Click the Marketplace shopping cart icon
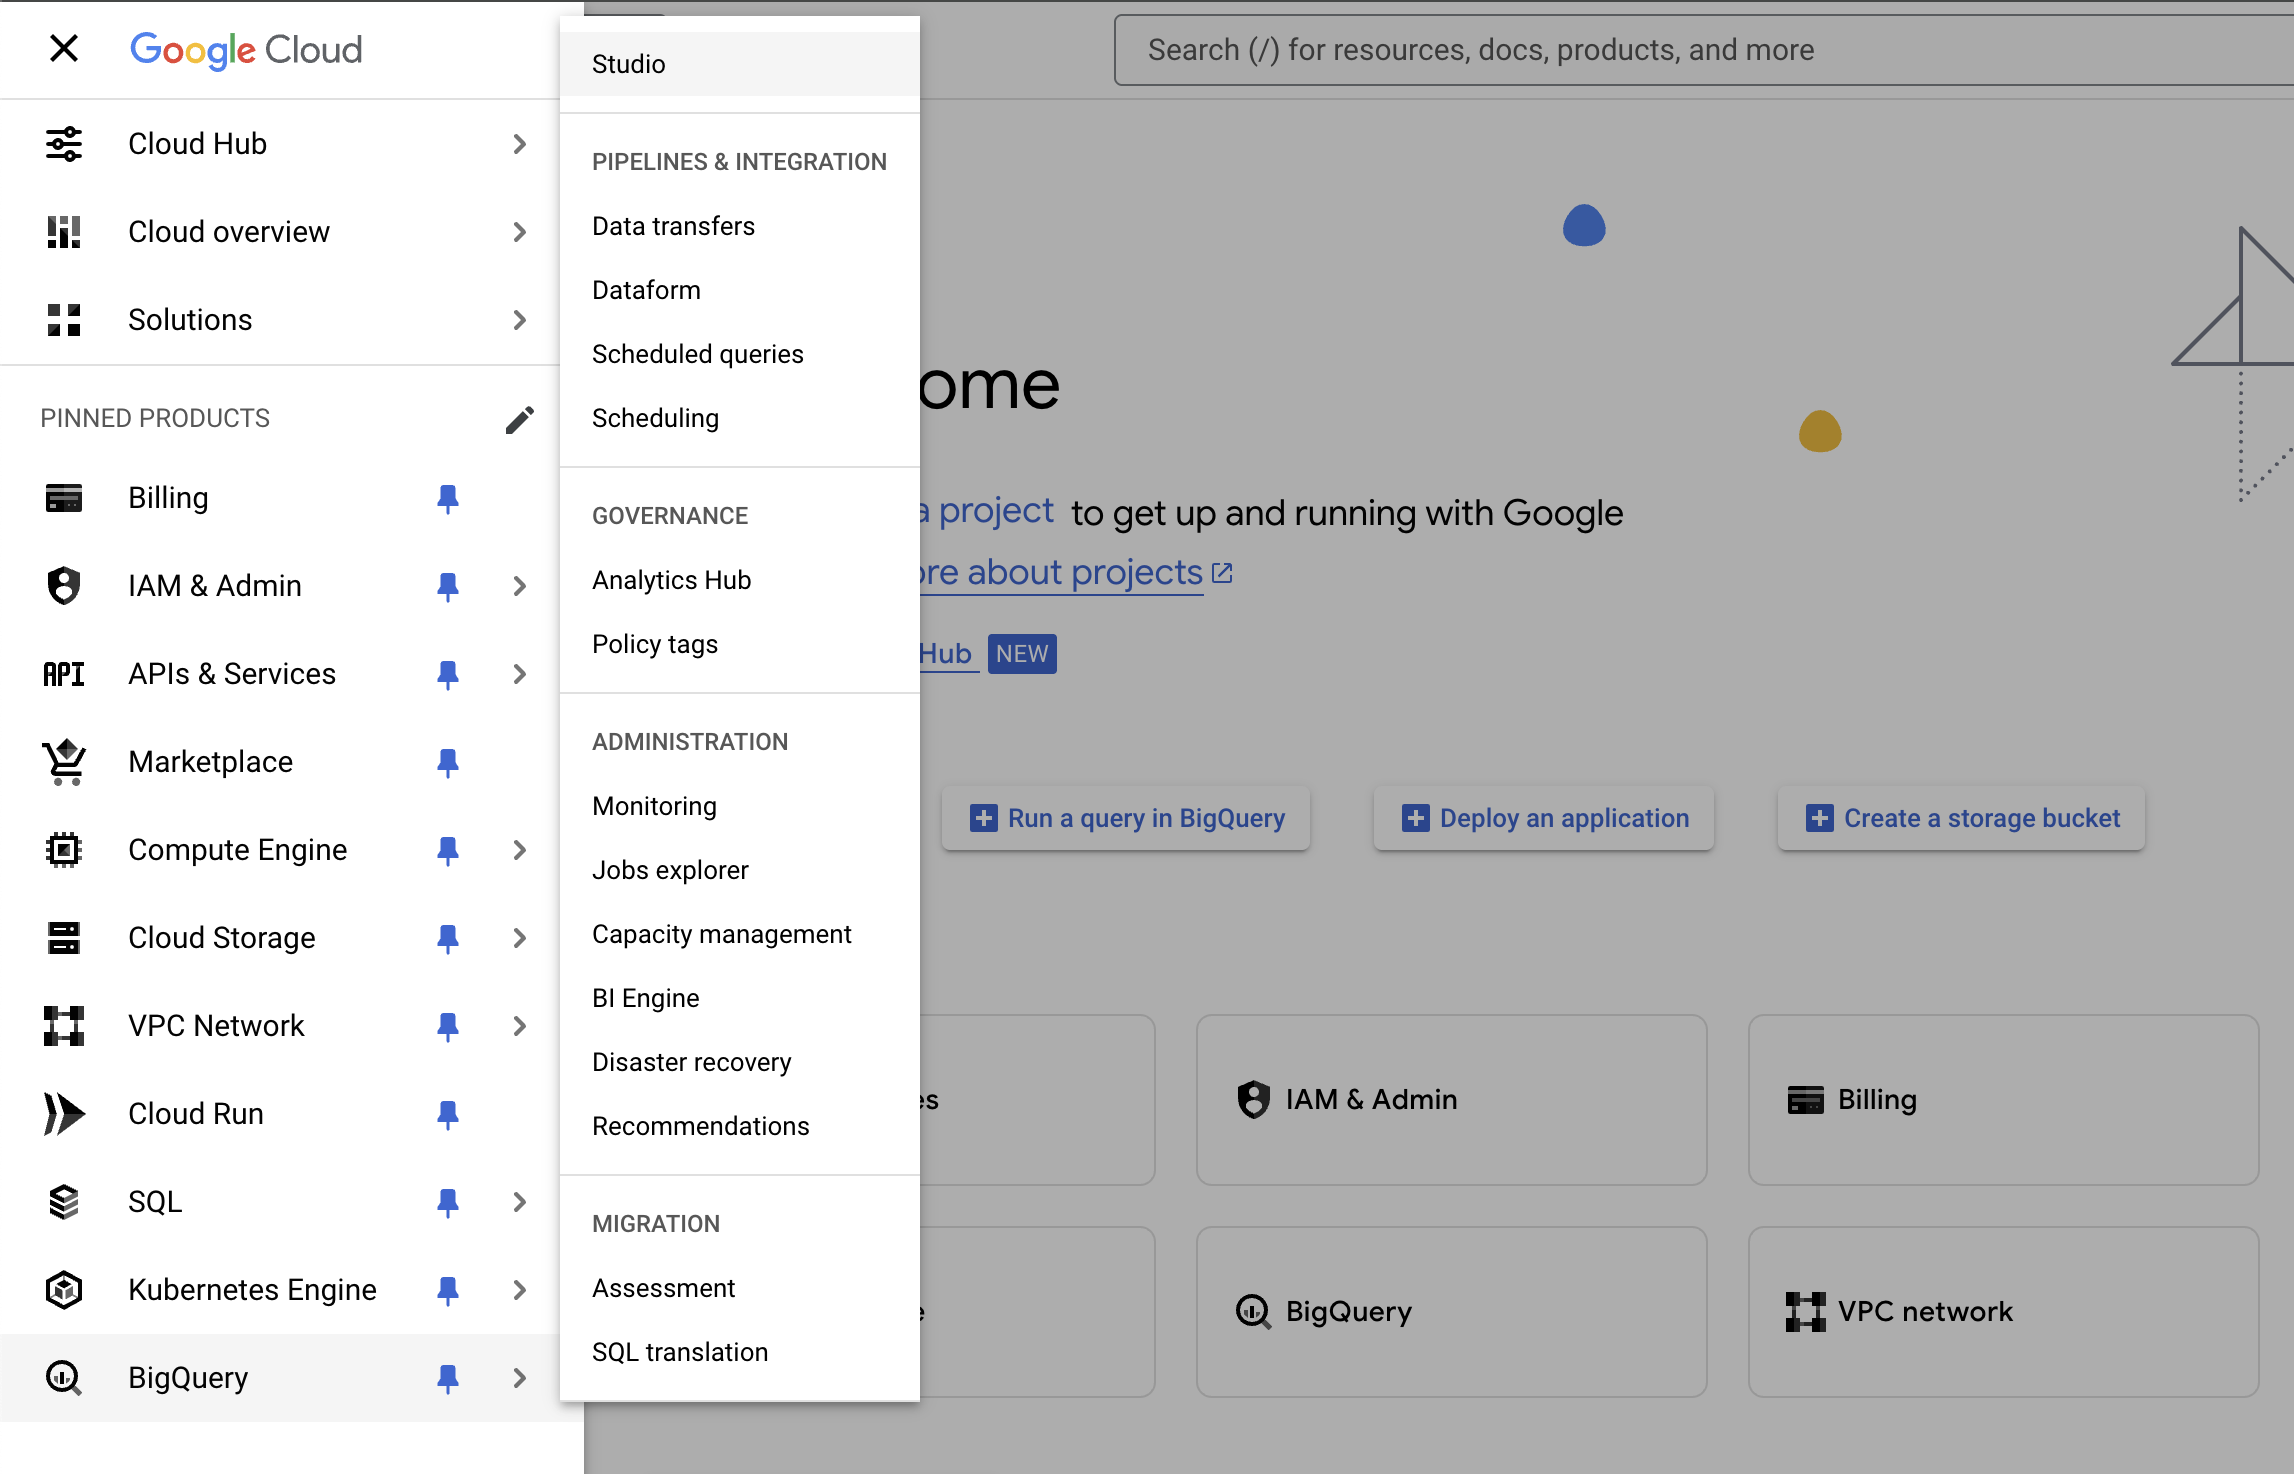The height and width of the screenshot is (1474, 2294). [x=64, y=762]
